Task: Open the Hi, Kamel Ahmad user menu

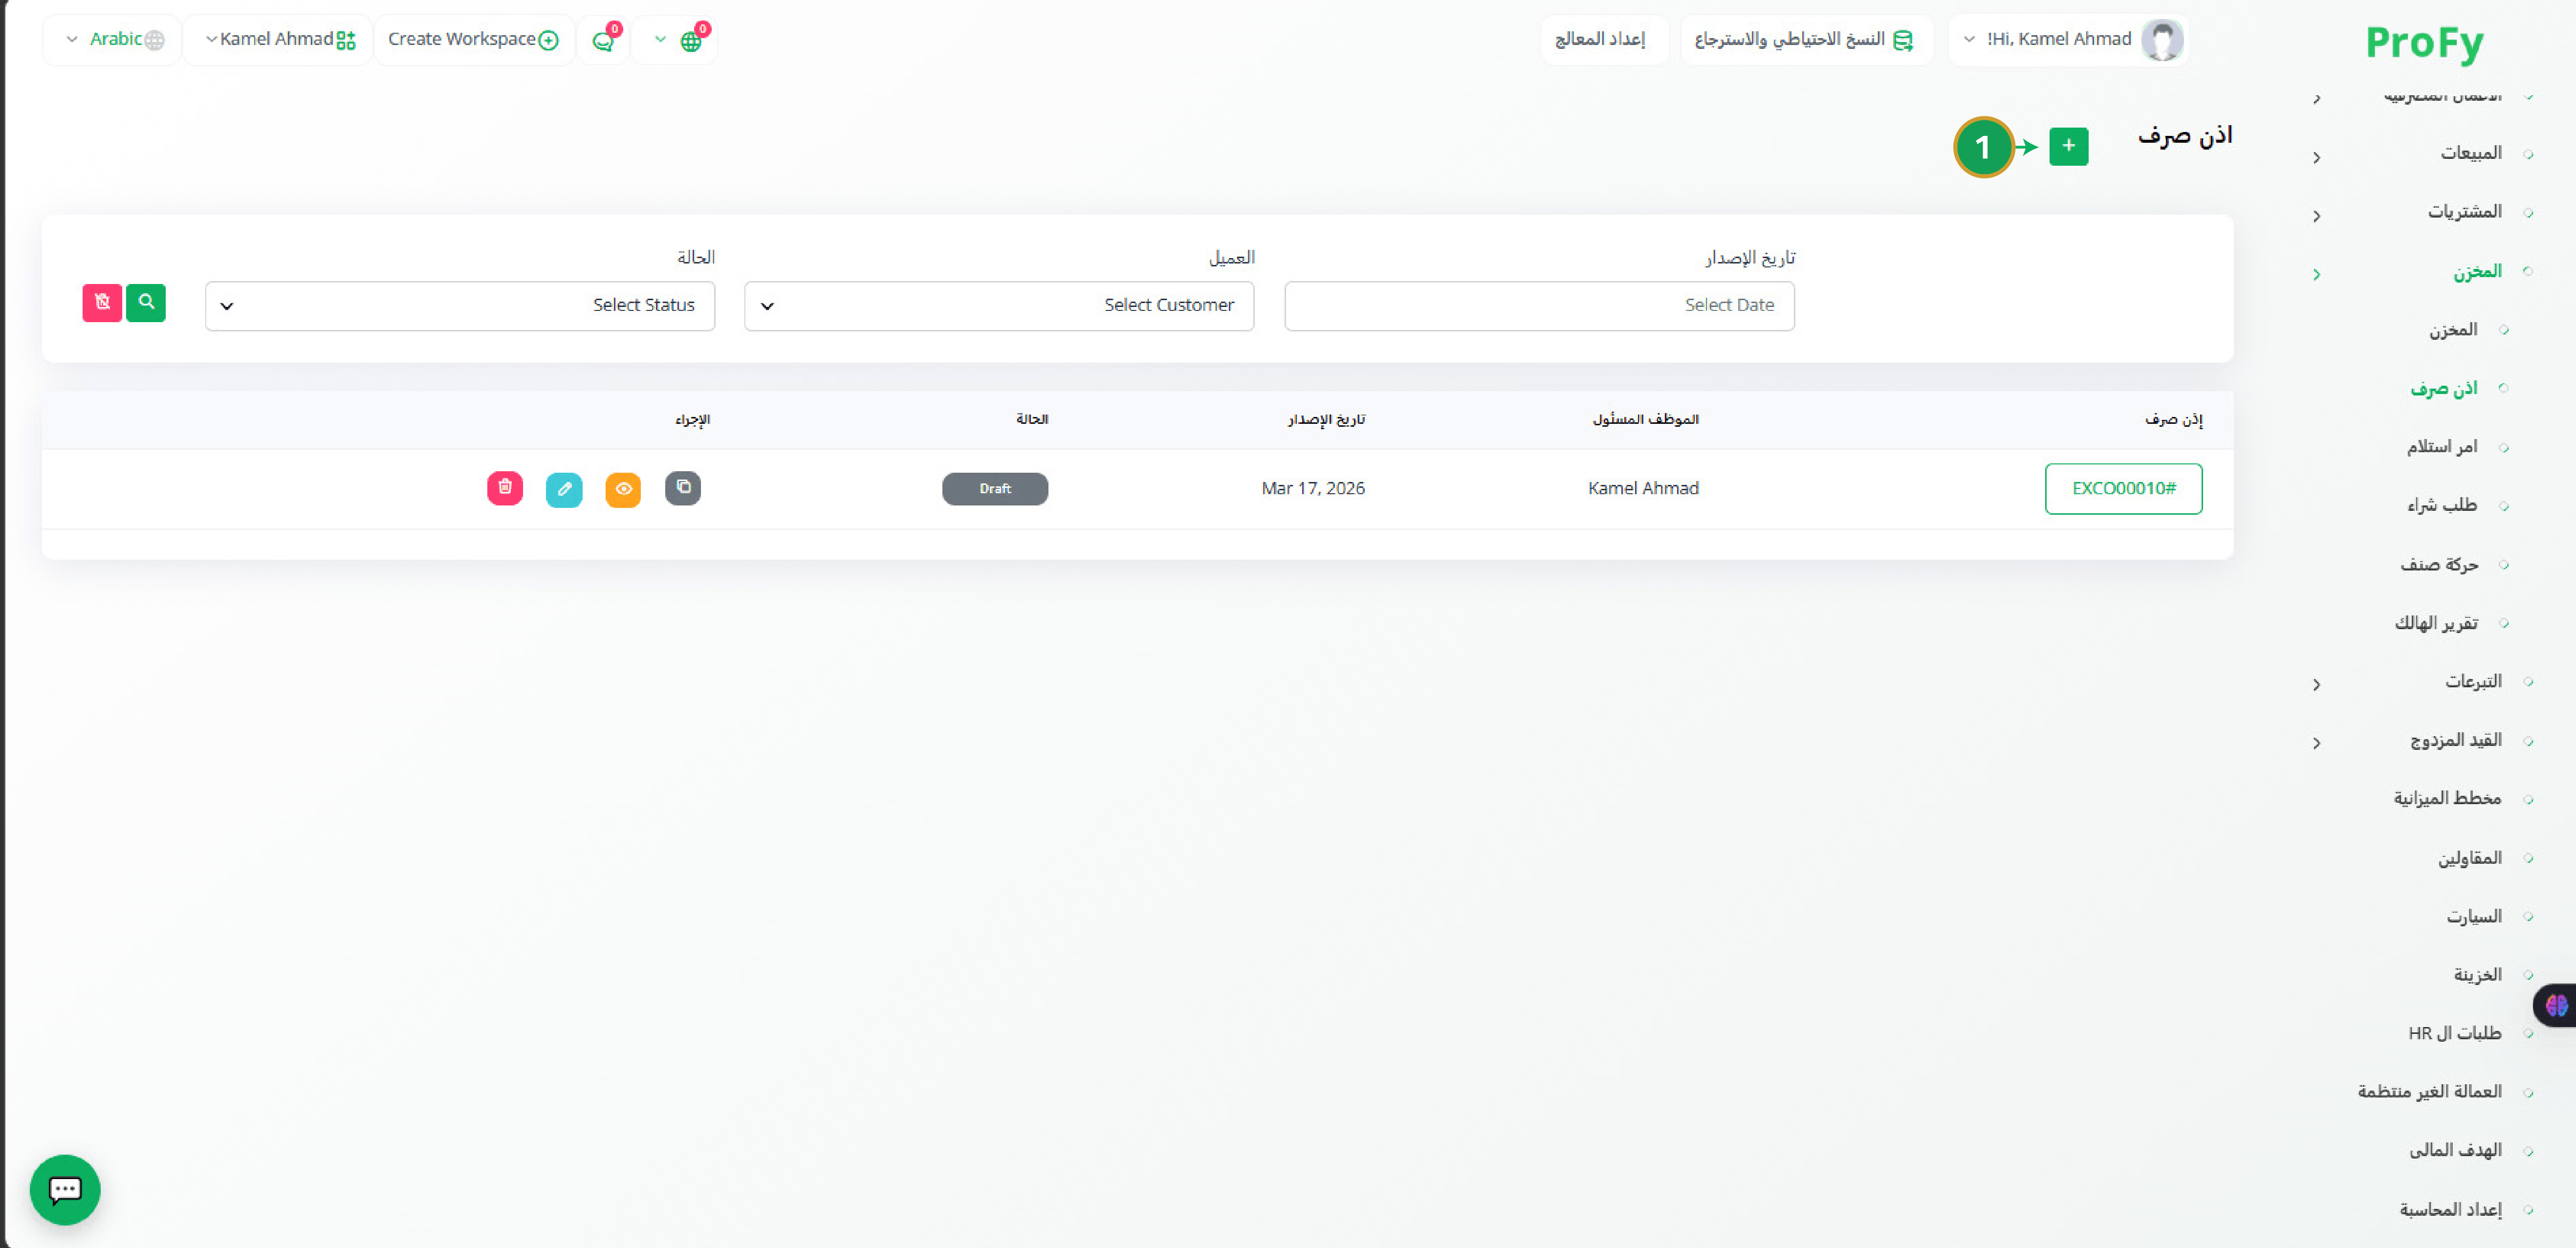Action: 2067,40
